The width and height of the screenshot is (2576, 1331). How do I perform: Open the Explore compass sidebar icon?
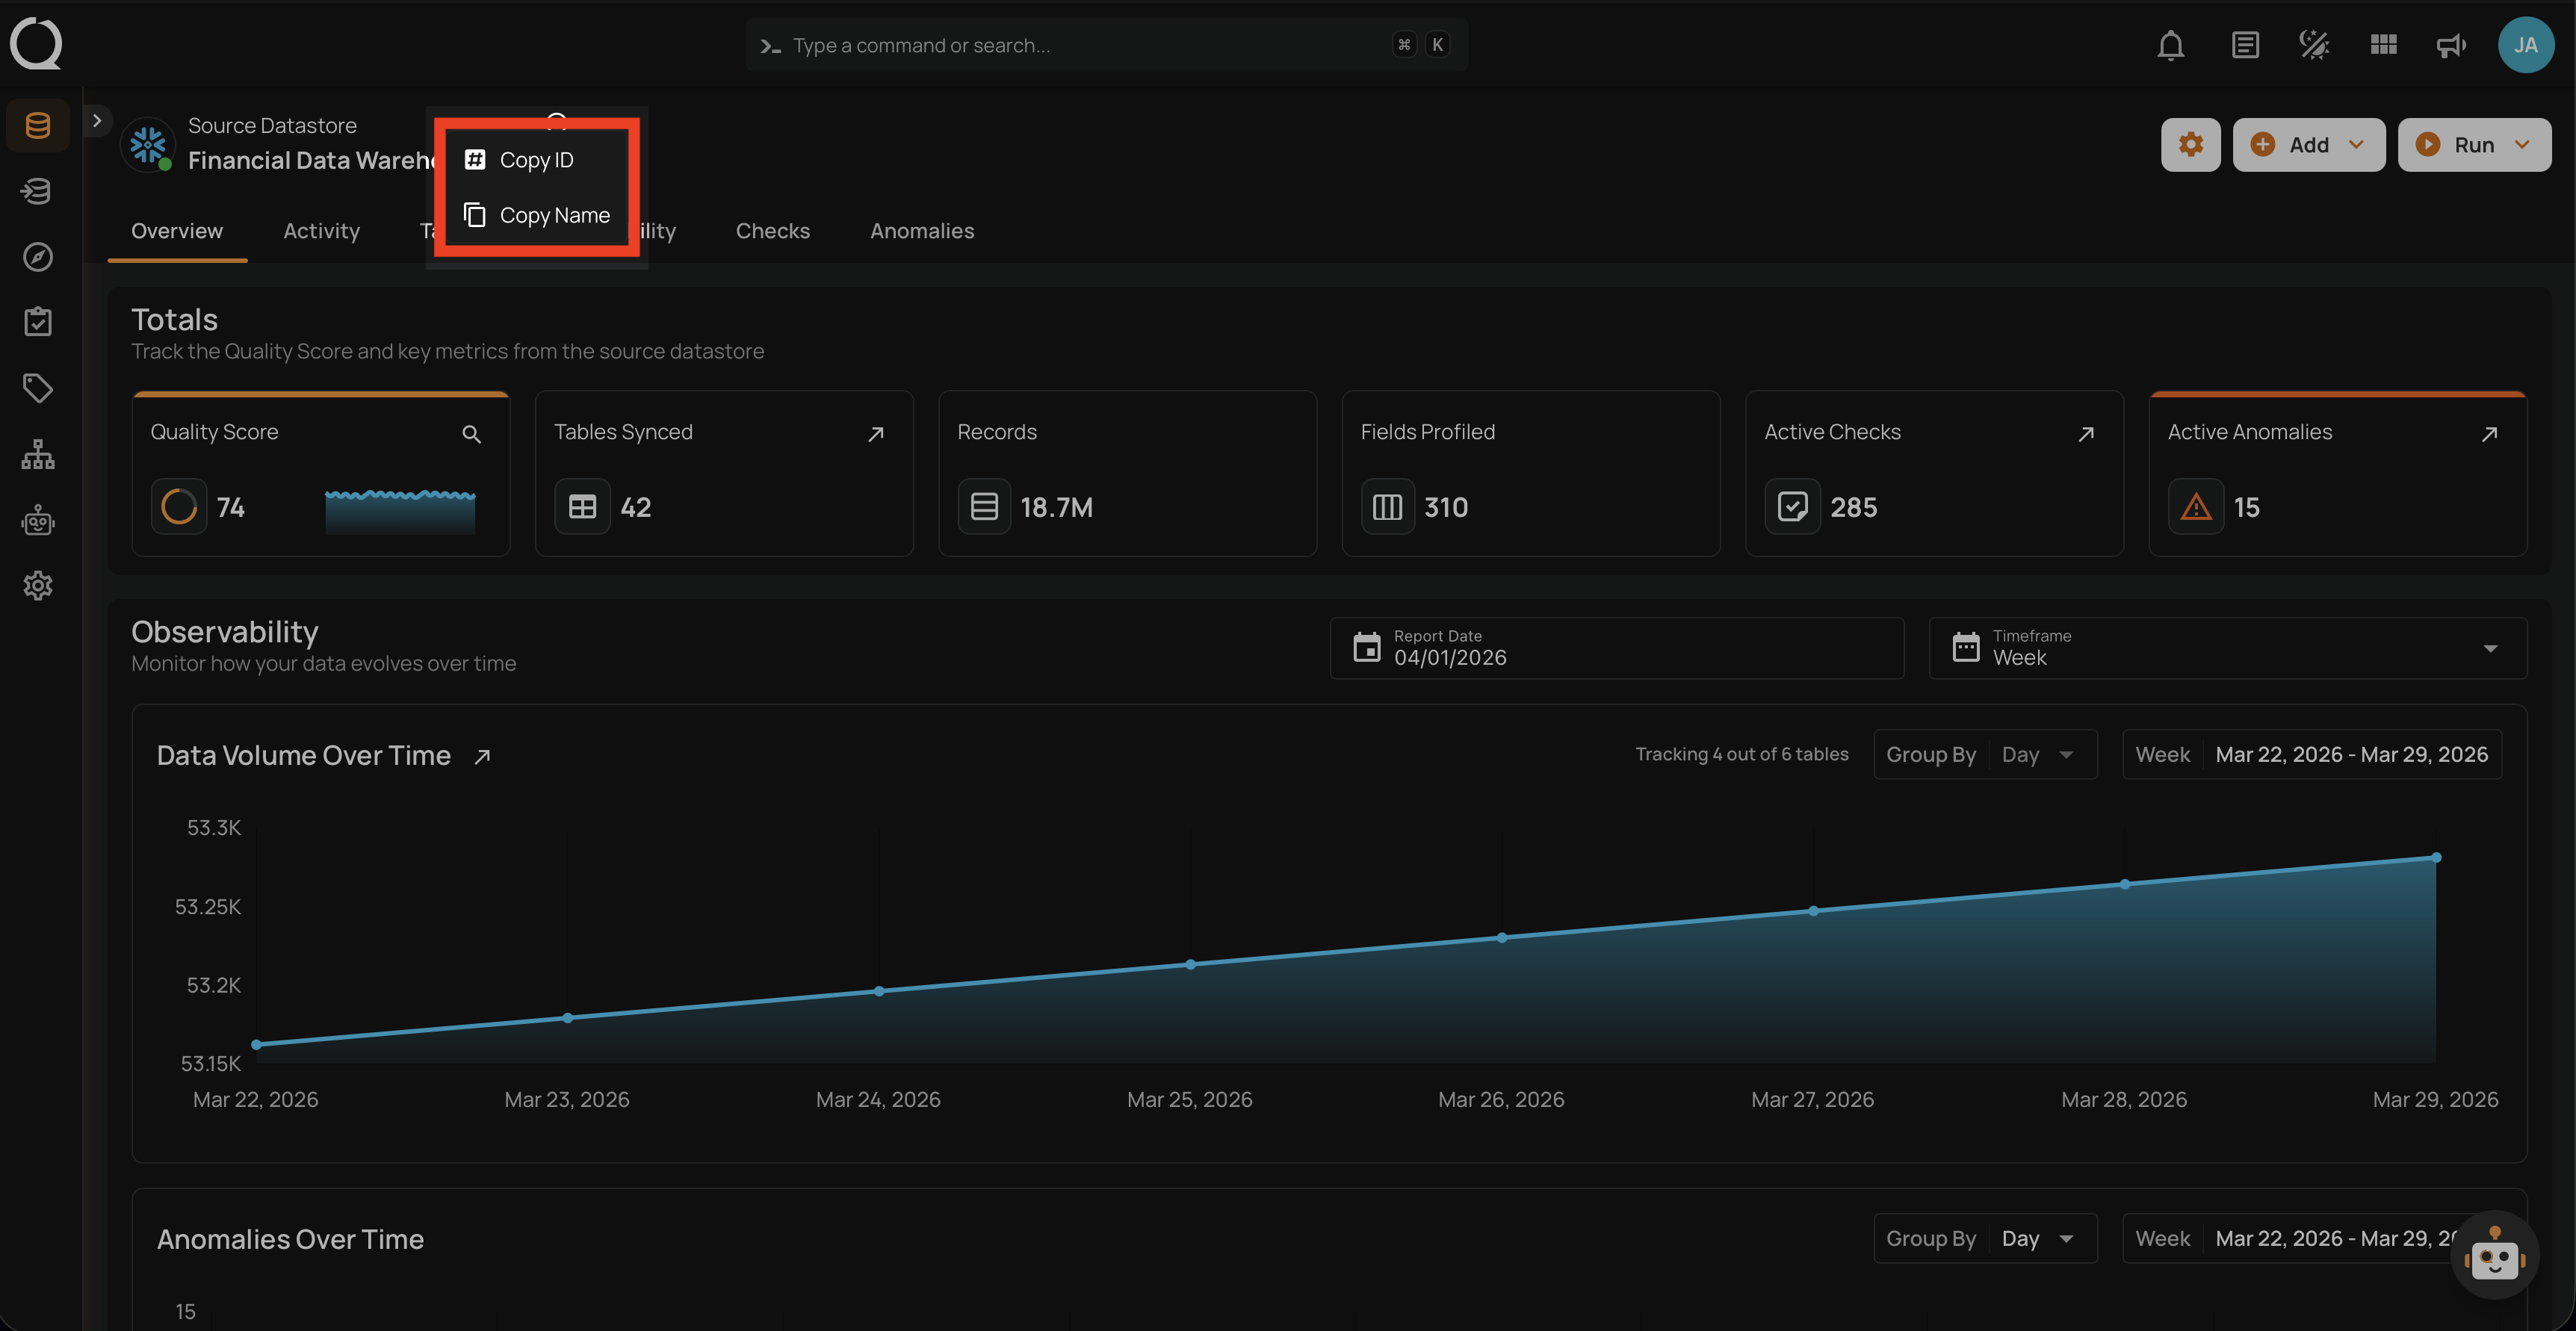pyautogui.click(x=38, y=257)
